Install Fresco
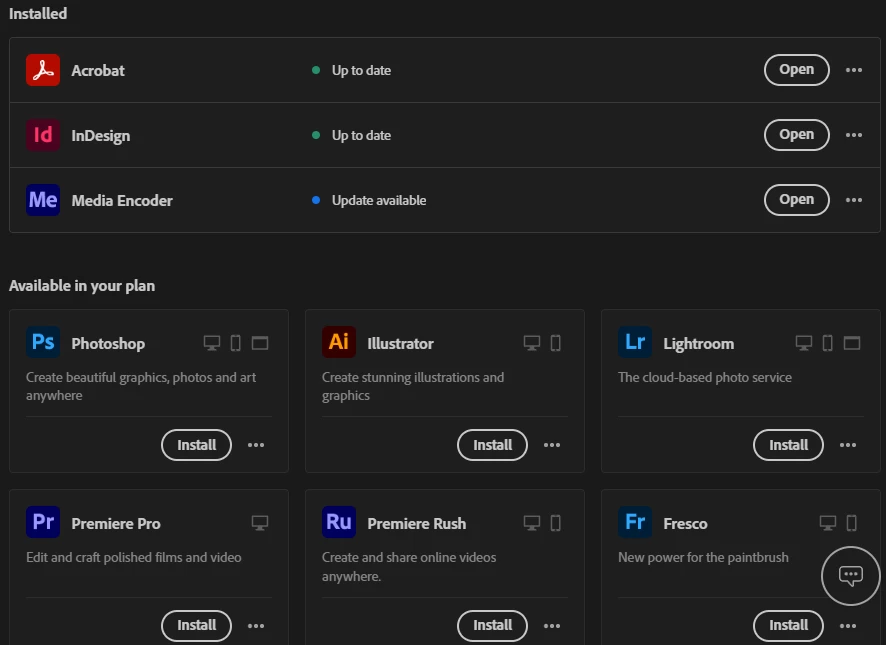This screenshot has height=645, width=886. [x=789, y=626]
